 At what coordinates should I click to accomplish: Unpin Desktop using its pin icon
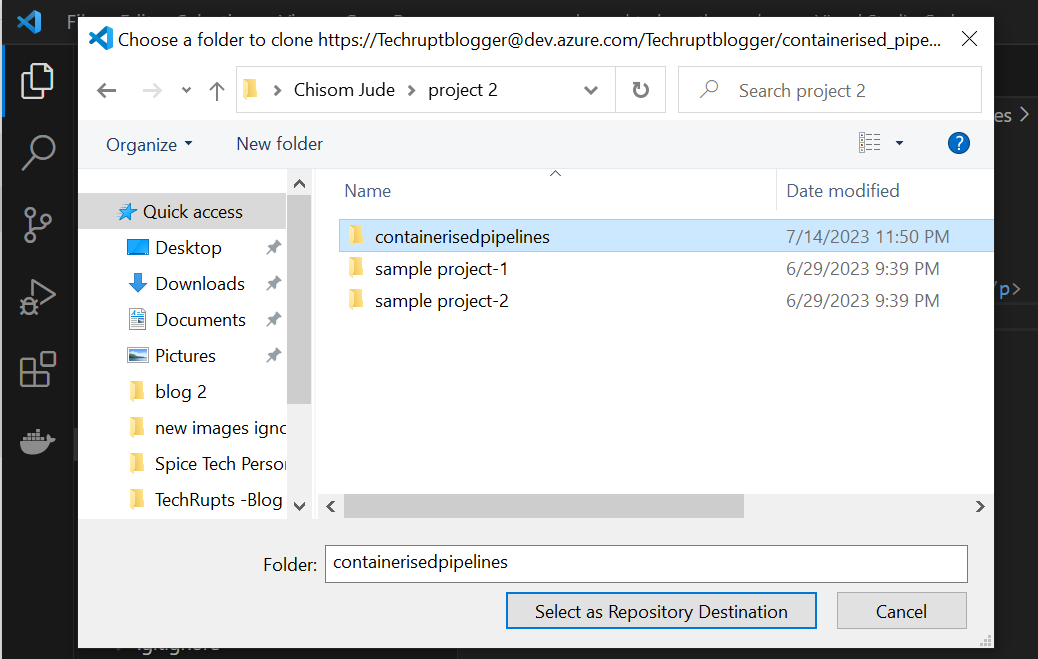click(x=273, y=248)
